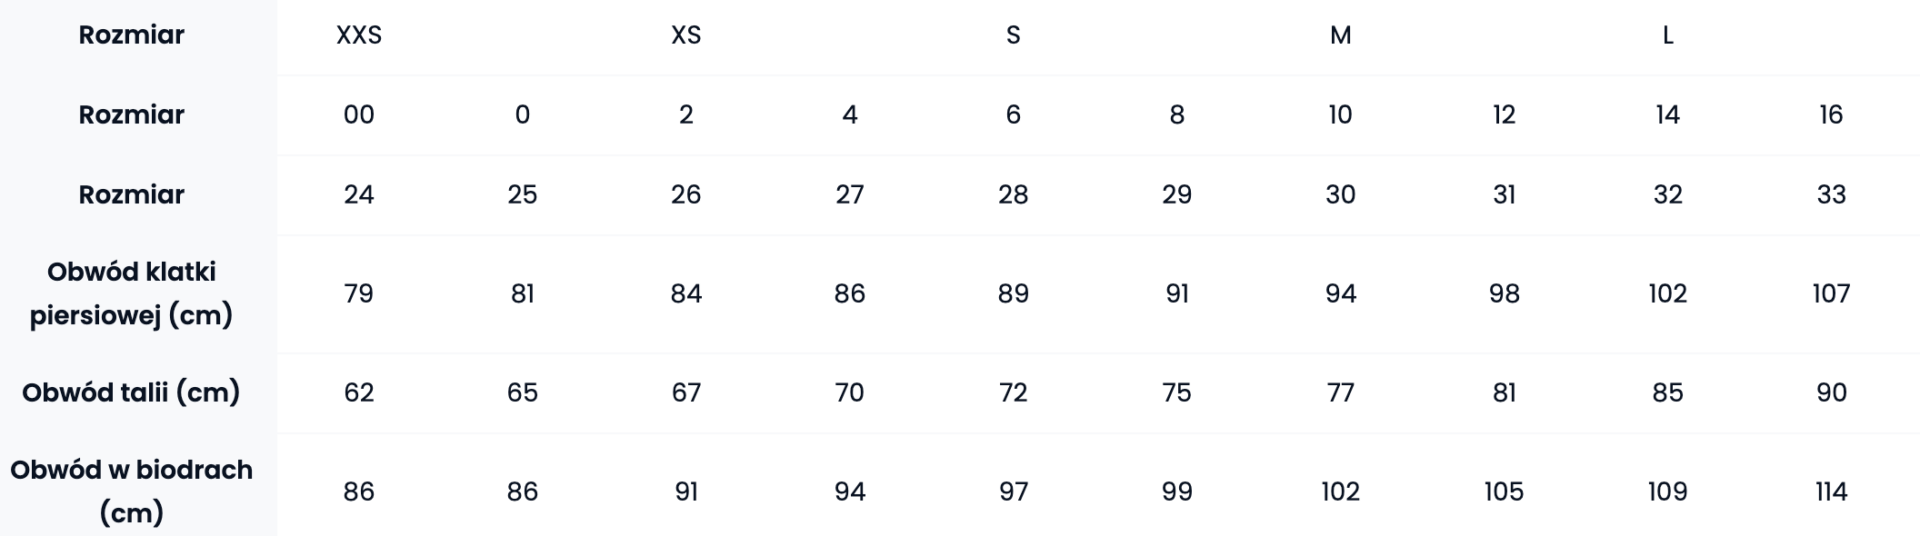The width and height of the screenshot is (1920, 536).
Task: Select size 16 in the second row
Action: coord(1831,115)
